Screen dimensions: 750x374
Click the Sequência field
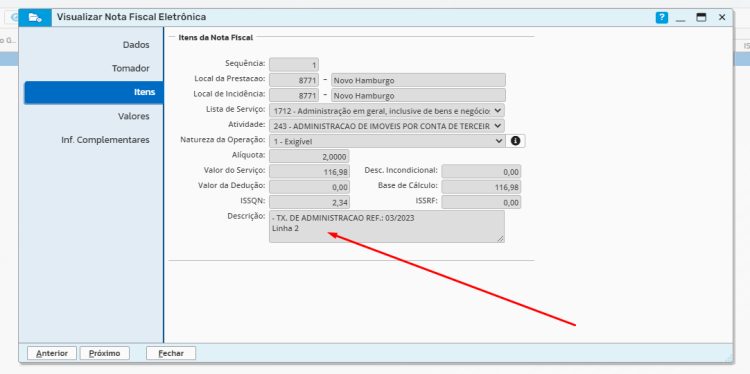[294, 65]
